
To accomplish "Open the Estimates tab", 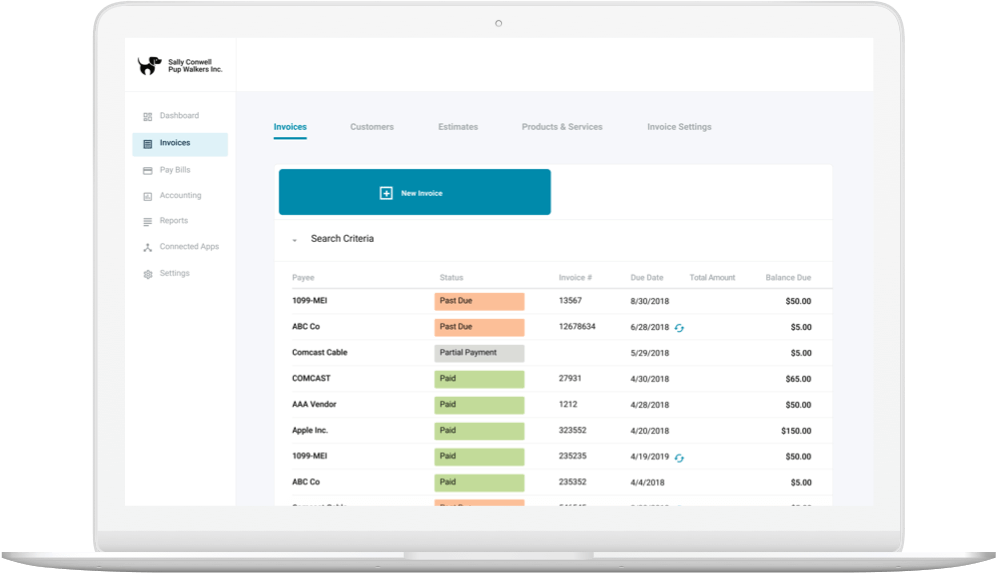I will 457,127.
